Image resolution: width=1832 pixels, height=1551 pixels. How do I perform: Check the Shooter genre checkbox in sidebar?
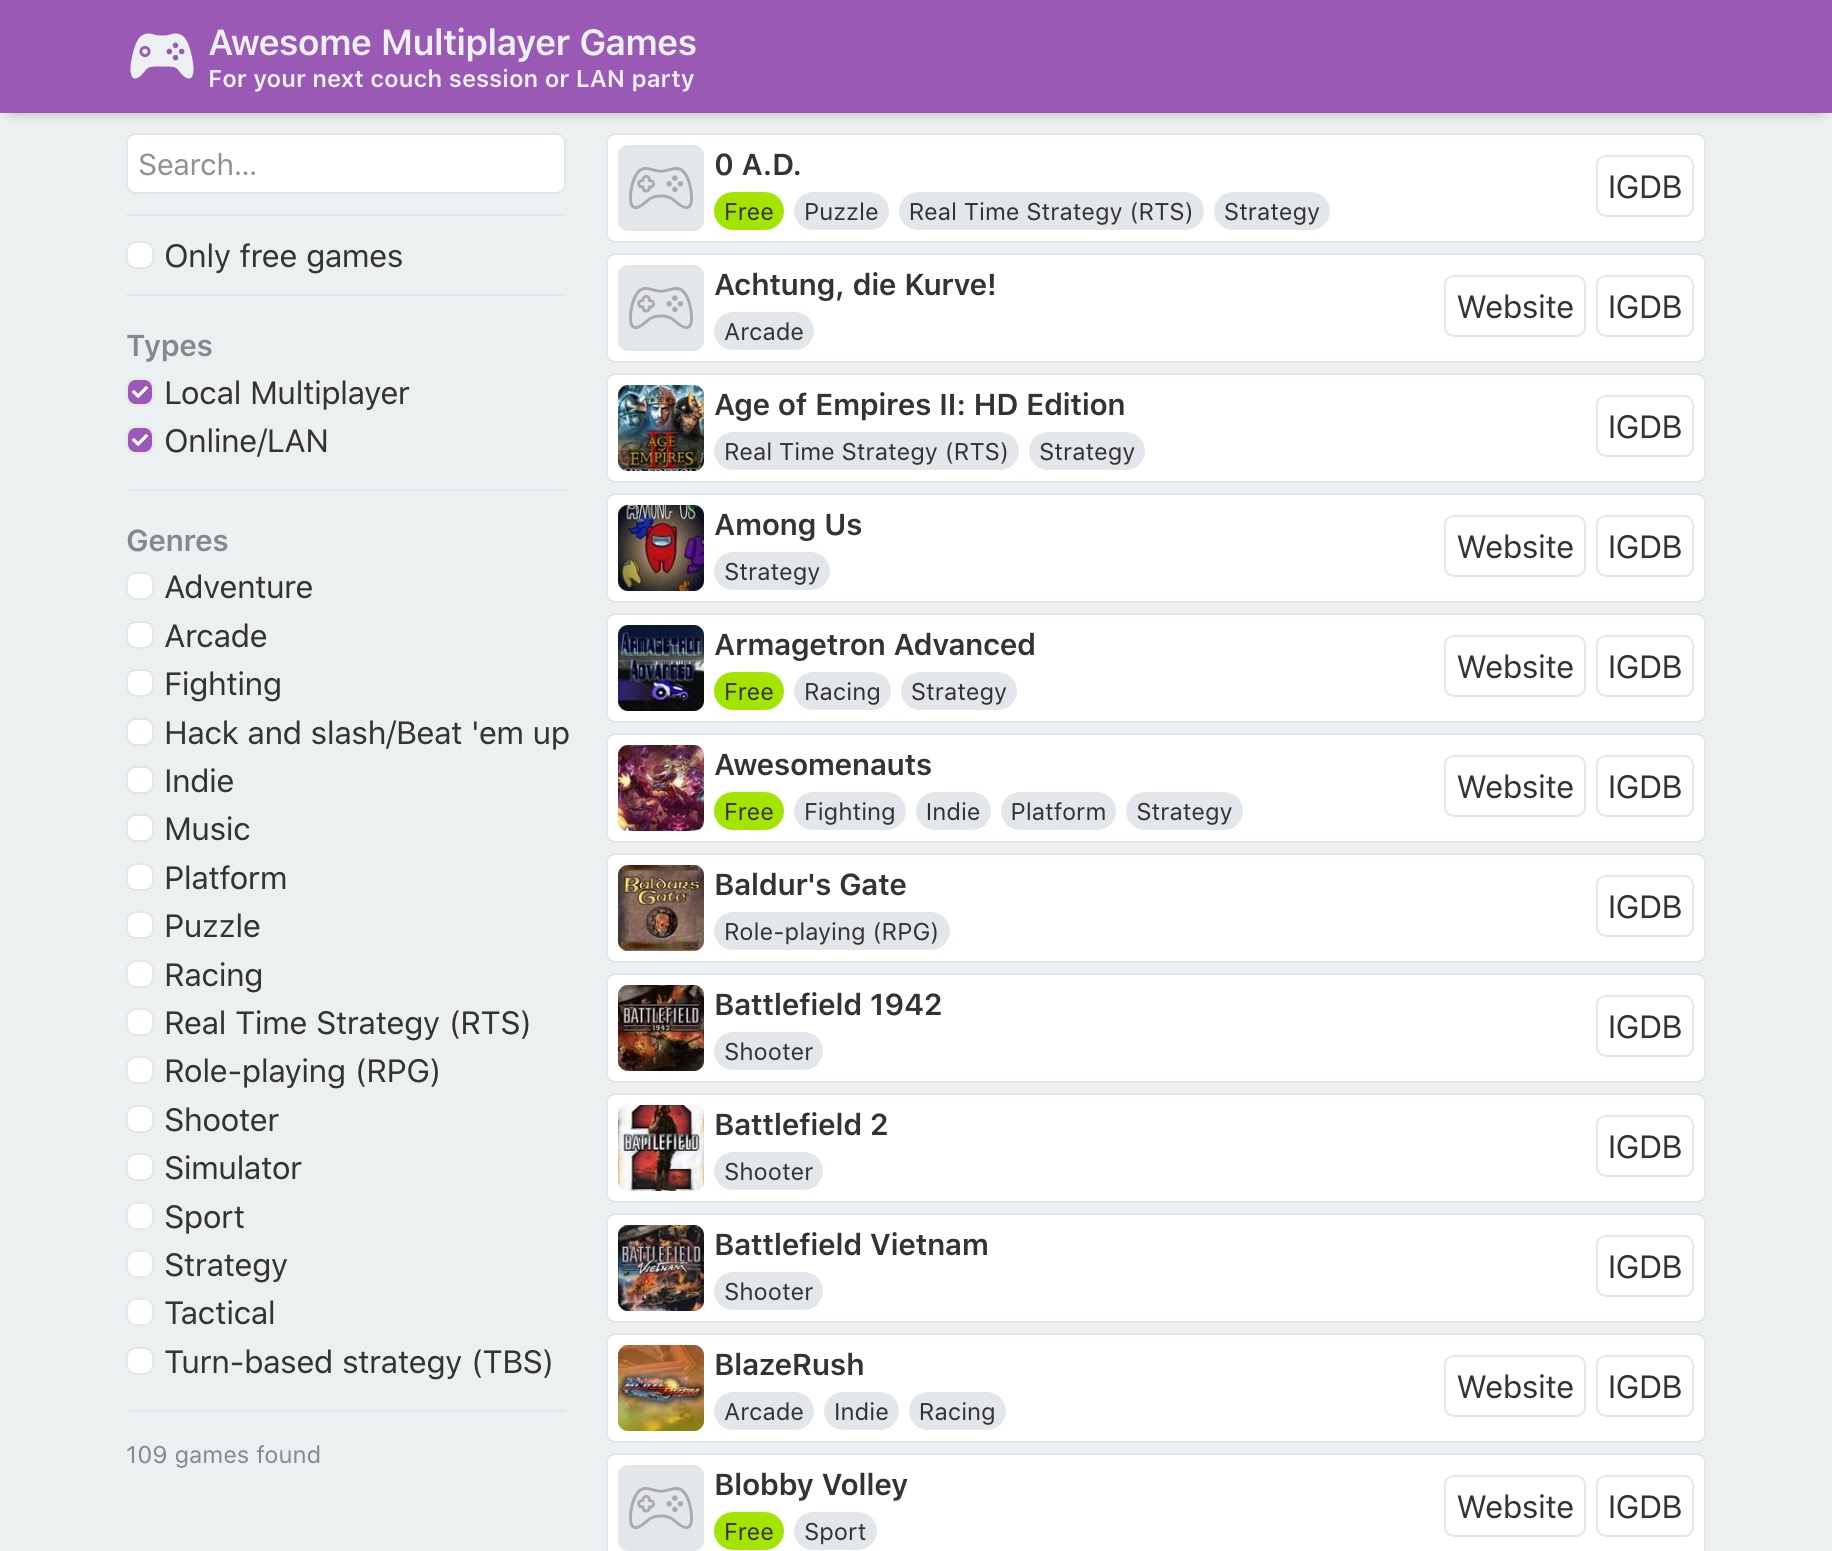140,1119
